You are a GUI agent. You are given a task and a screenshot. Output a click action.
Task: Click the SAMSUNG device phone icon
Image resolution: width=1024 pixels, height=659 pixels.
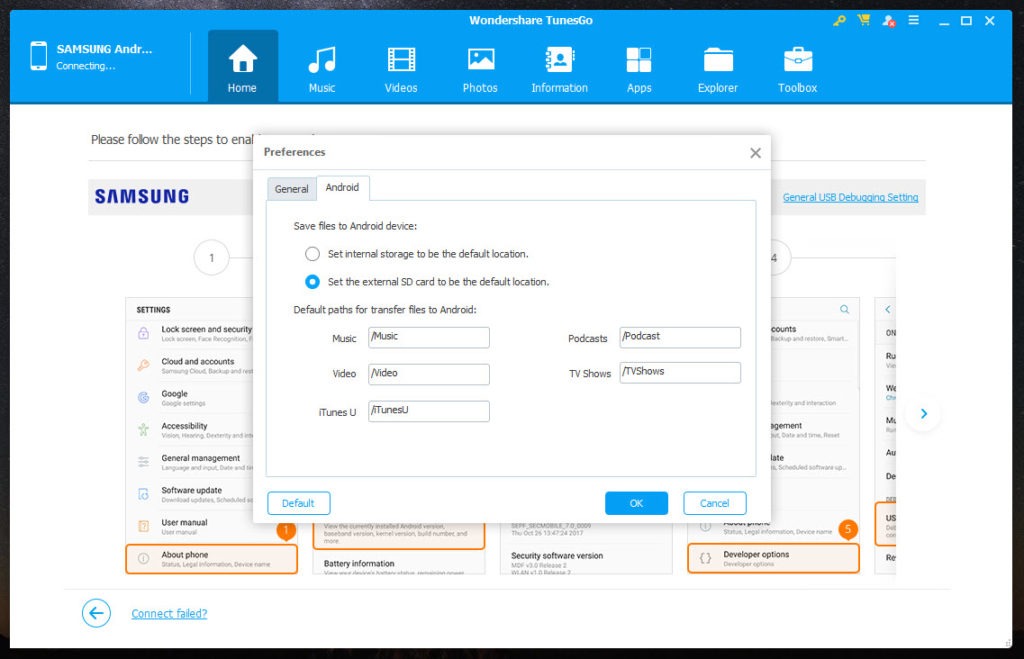(x=39, y=56)
